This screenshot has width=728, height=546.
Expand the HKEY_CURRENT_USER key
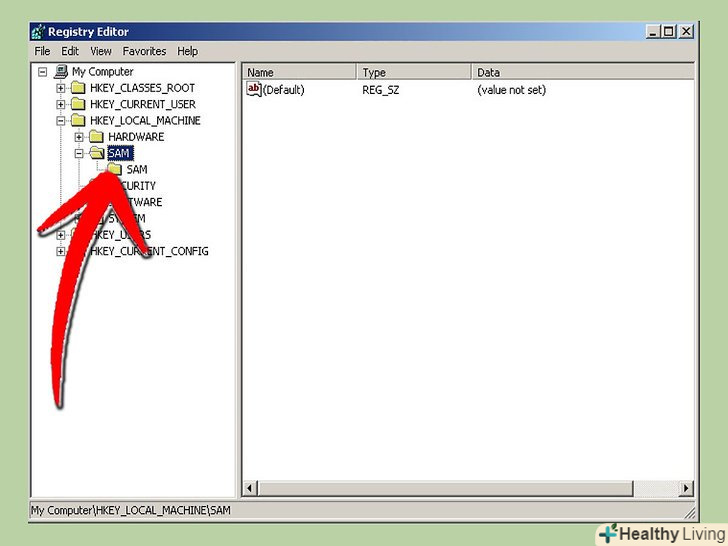[x=61, y=104]
